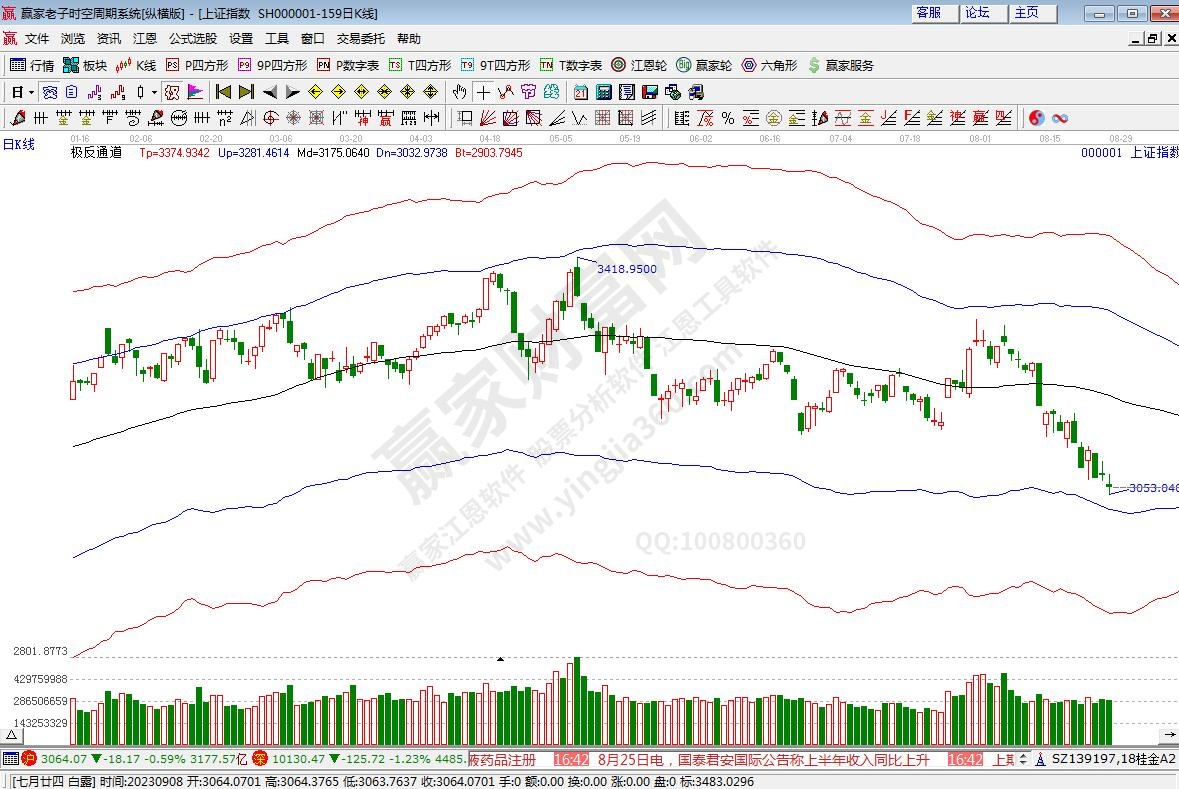
Task: Click the percent sign drawing tool
Action: [x=727, y=118]
